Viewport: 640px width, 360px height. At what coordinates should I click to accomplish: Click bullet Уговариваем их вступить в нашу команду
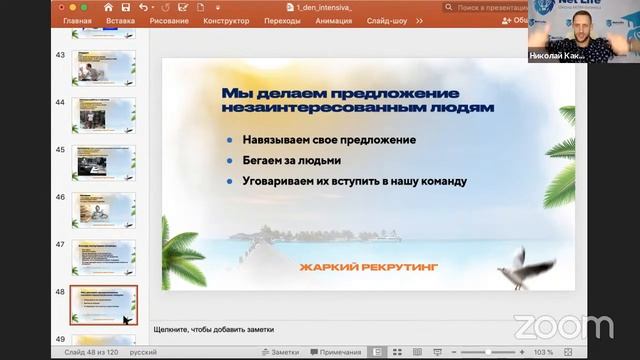pyautogui.click(x=354, y=181)
